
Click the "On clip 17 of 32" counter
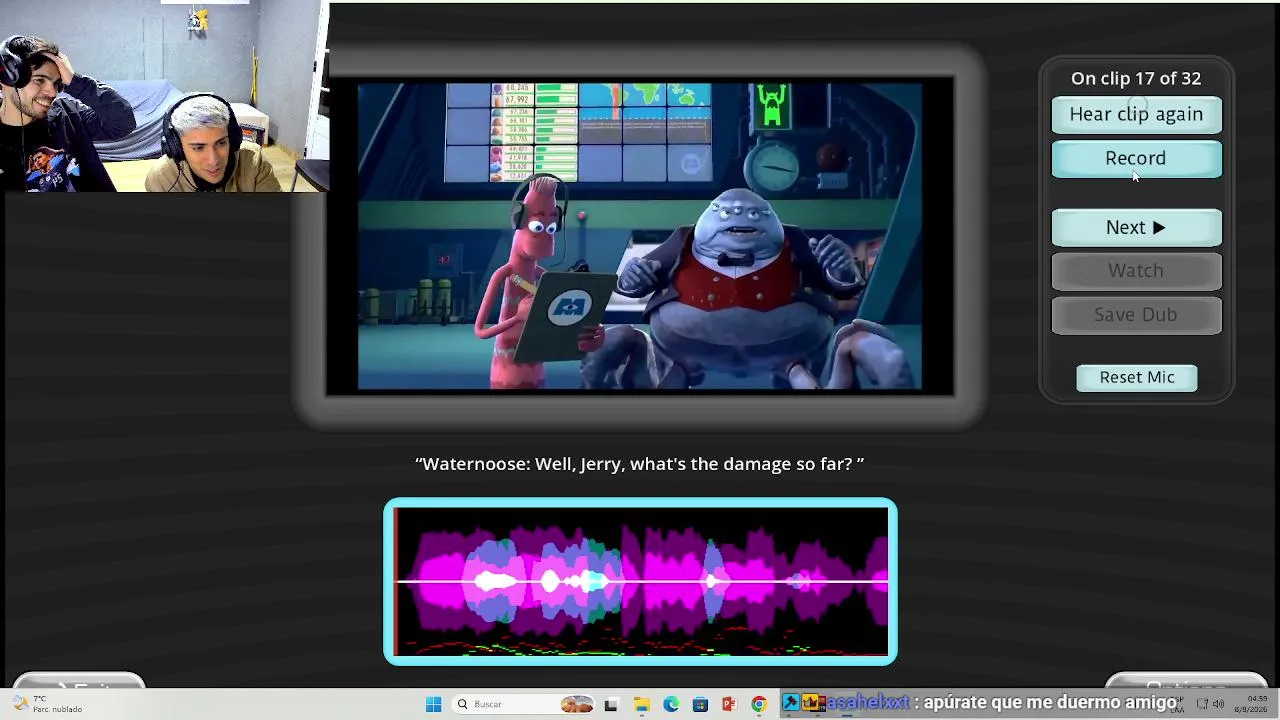(1136, 78)
